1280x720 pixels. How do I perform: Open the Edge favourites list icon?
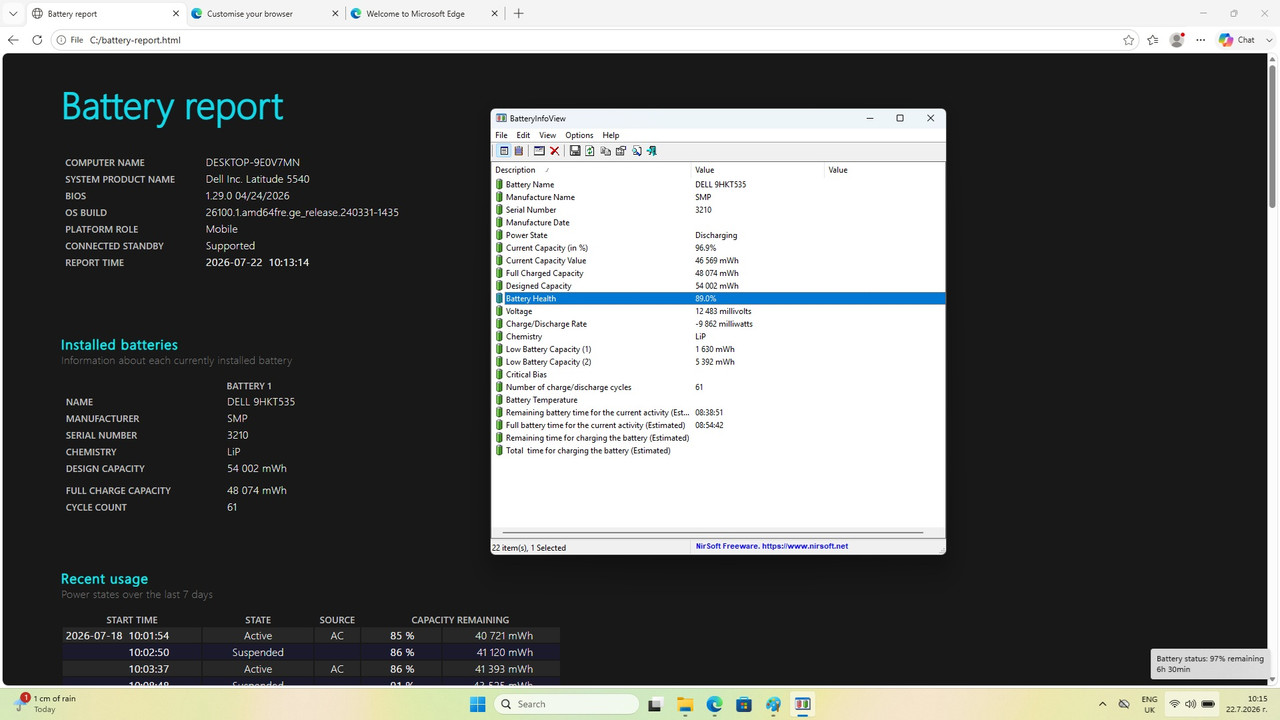pyautogui.click(x=1153, y=40)
